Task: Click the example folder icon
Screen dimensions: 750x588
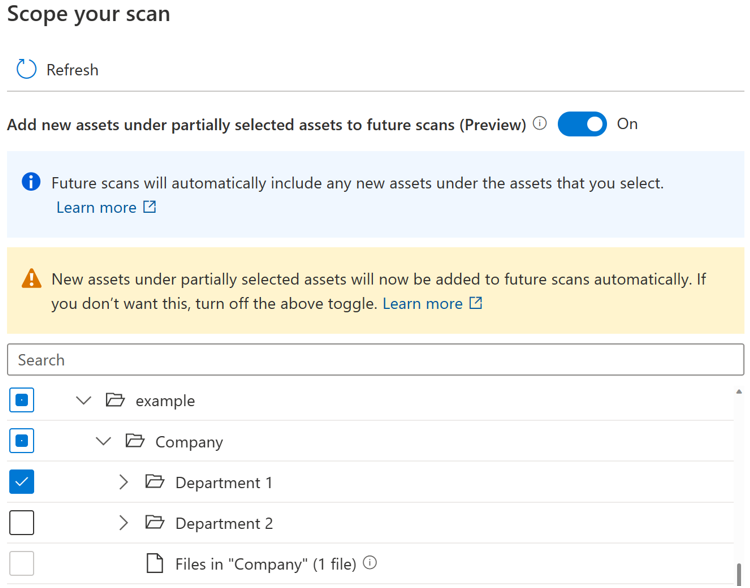Action: pyautogui.click(x=115, y=400)
